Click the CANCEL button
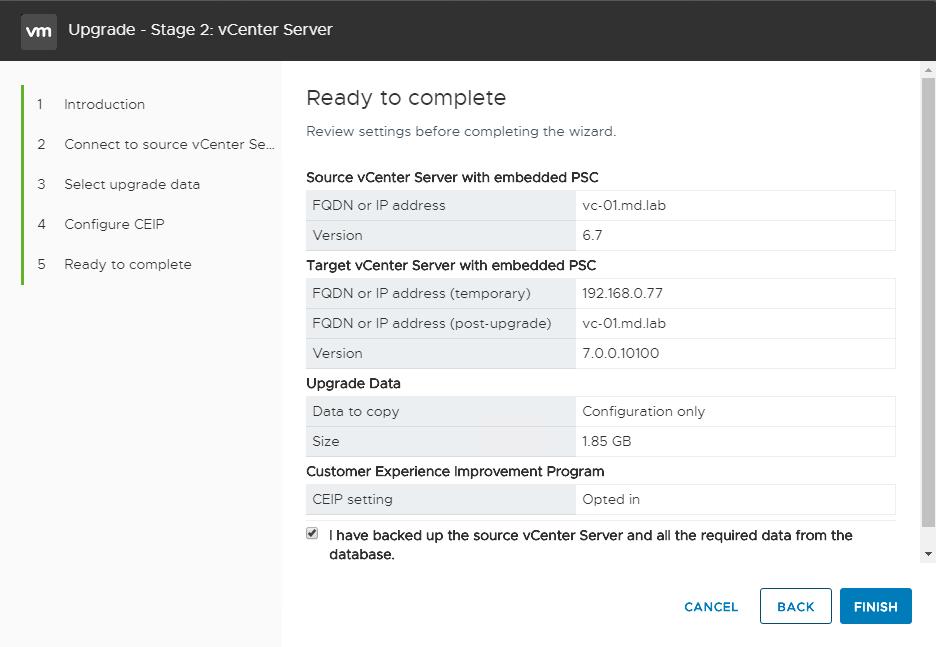The image size is (936, 647). point(711,606)
